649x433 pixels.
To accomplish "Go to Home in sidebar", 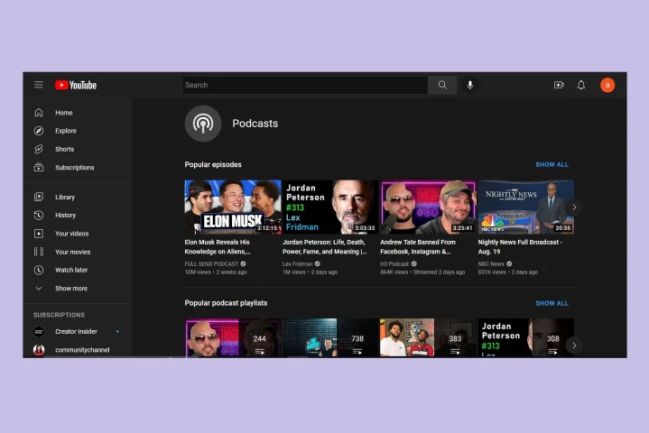I will (x=64, y=113).
